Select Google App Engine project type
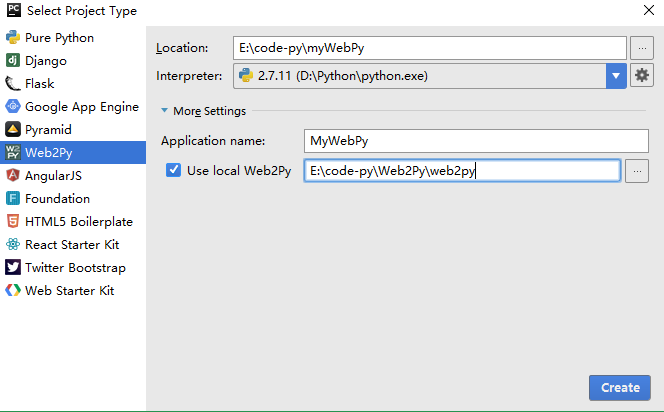This screenshot has height=412, width=664. pyautogui.click(x=73, y=106)
